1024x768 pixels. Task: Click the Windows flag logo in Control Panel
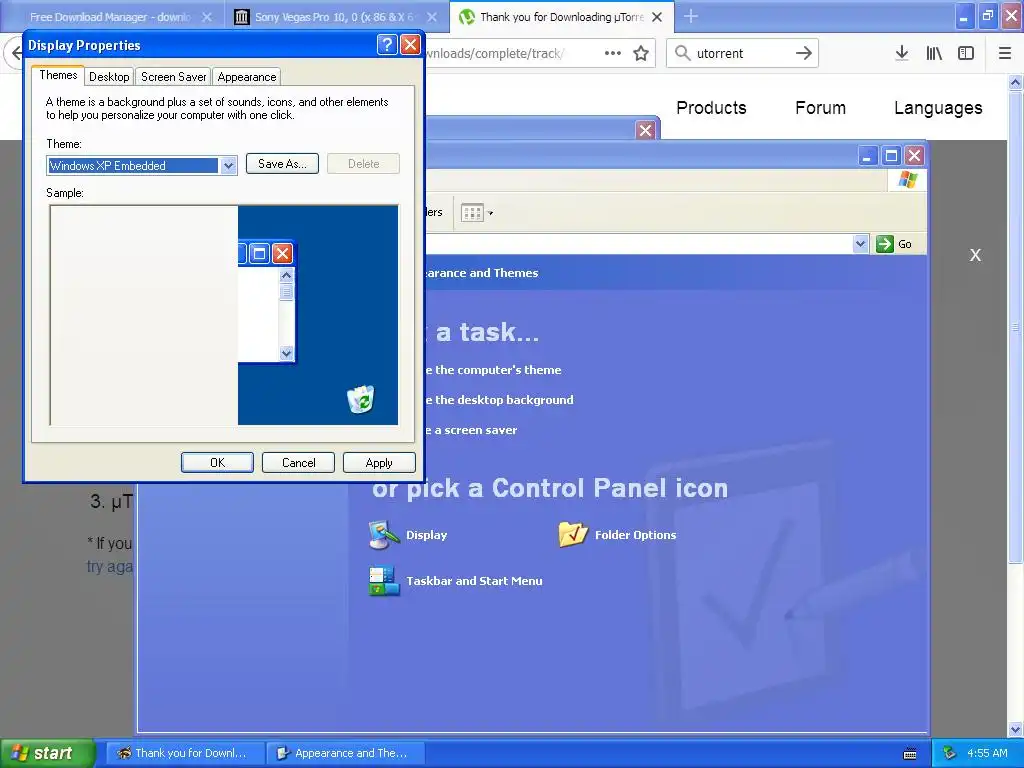click(x=908, y=180)
